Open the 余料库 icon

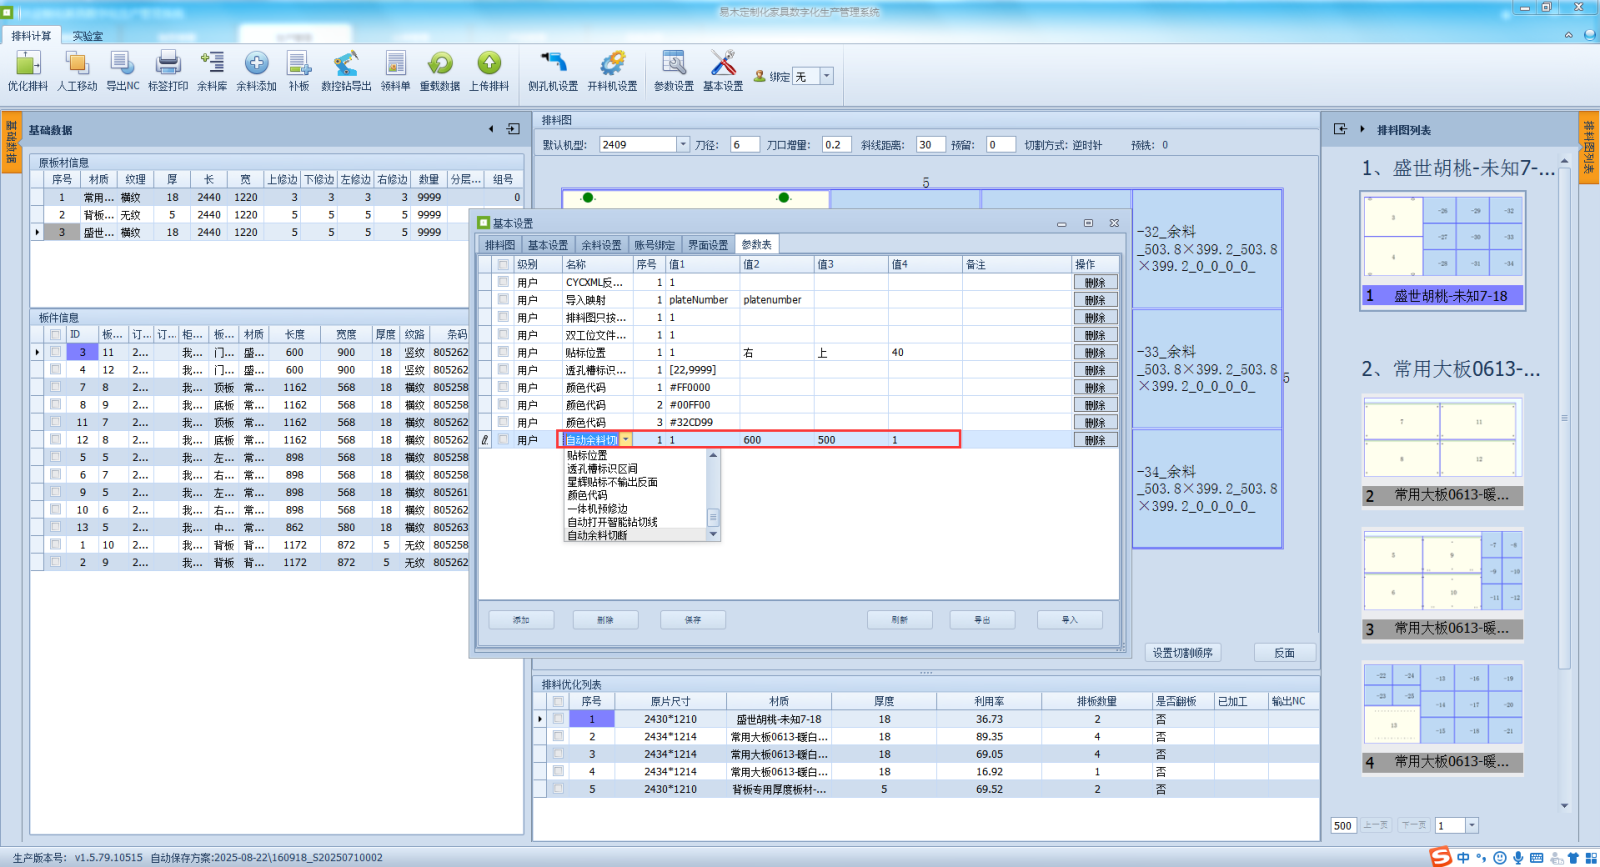point(212,64)
